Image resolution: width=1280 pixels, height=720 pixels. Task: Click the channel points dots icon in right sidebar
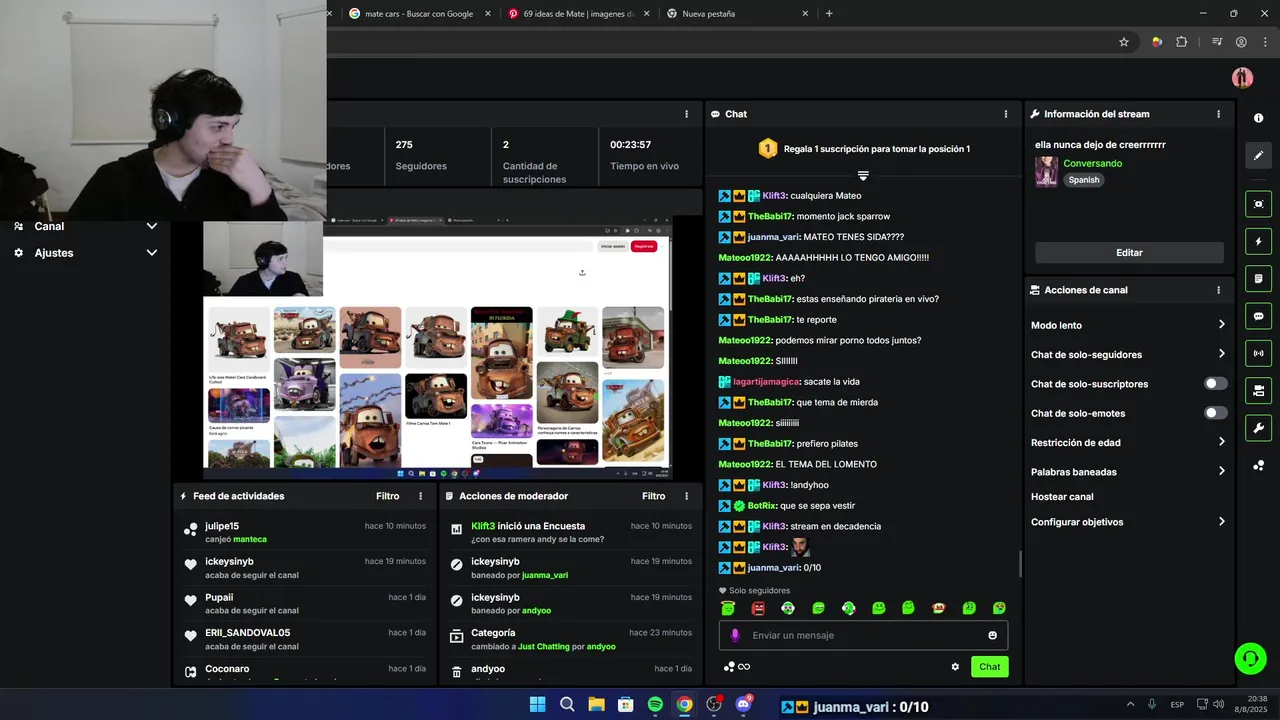[x=1258, y=466]
